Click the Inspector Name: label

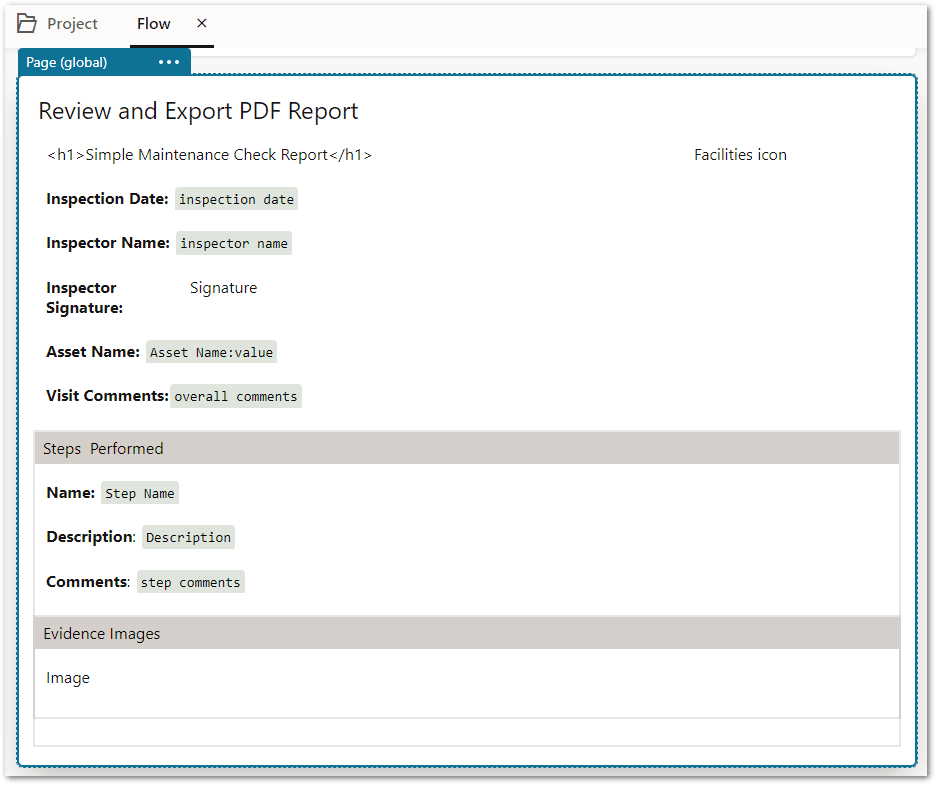pyautogui.click(x=108, y=243)
